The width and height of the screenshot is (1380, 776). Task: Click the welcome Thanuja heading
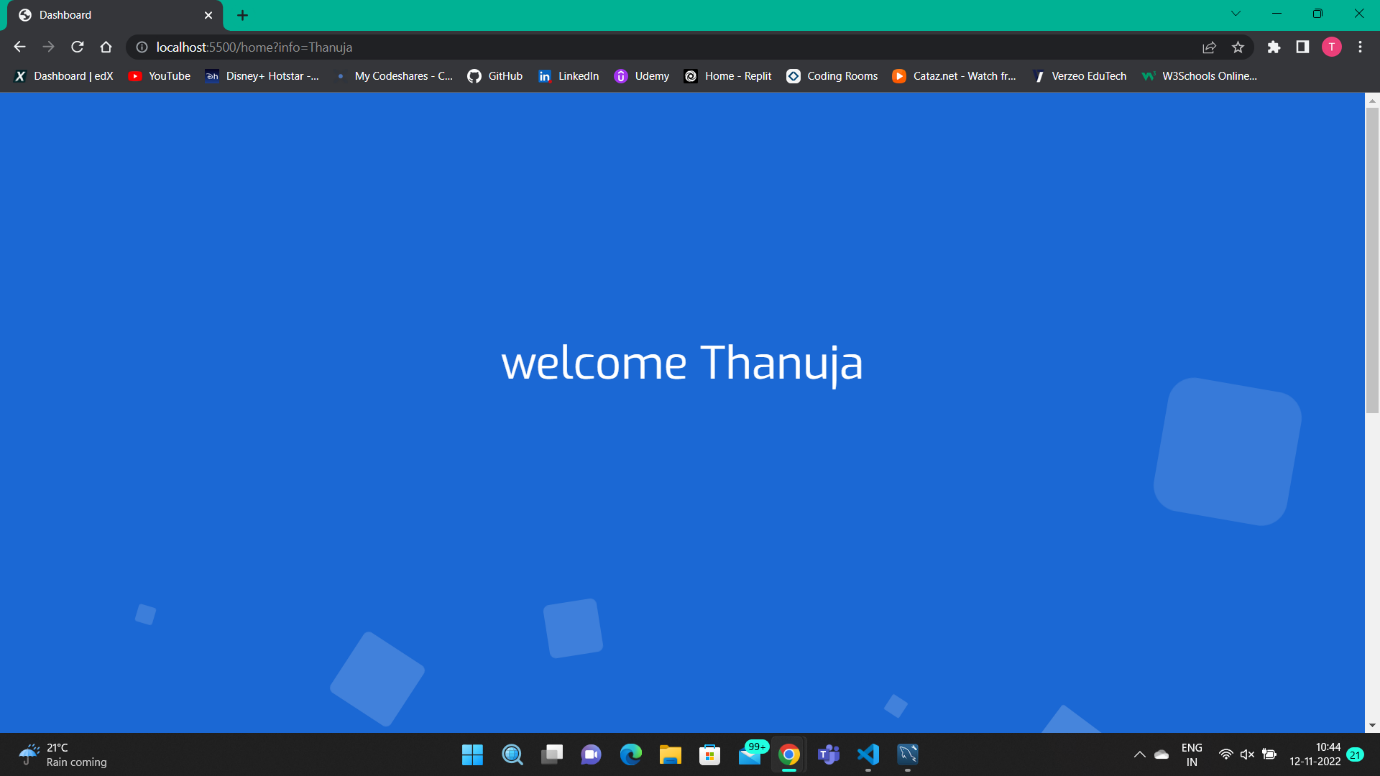(682, 363)
